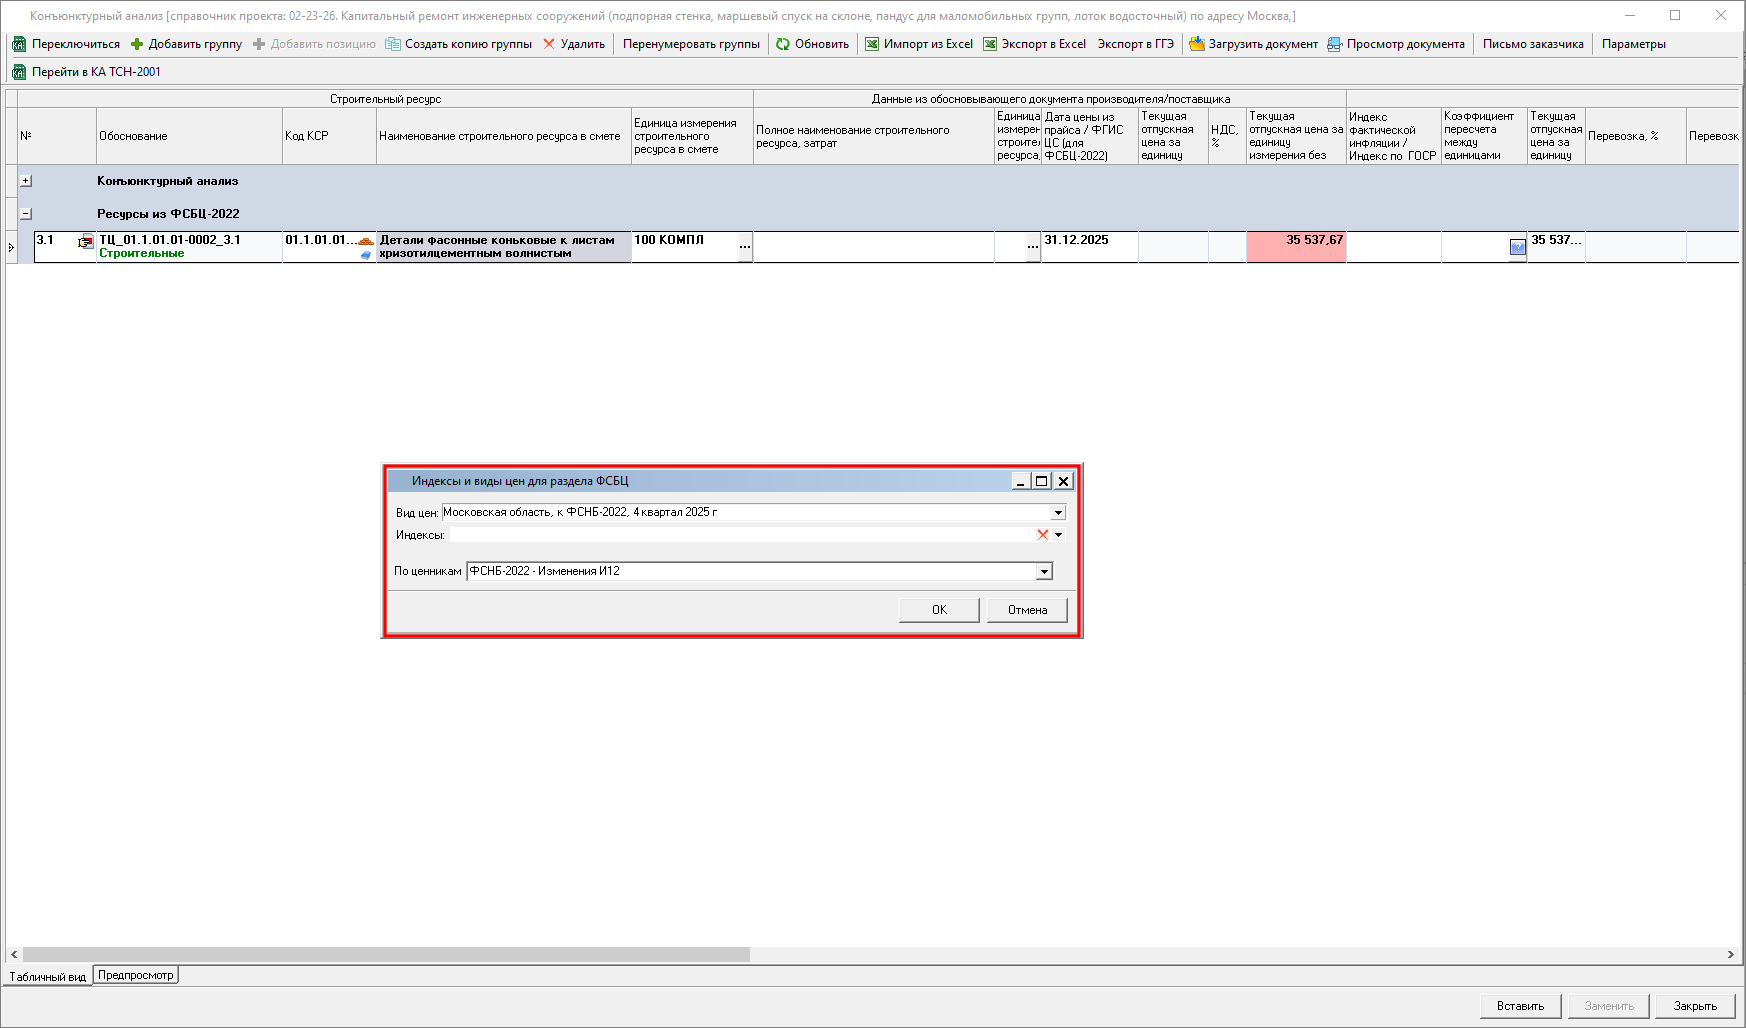
Task: Open the Индексы dropdown arrow
Action: point(1058,535)
